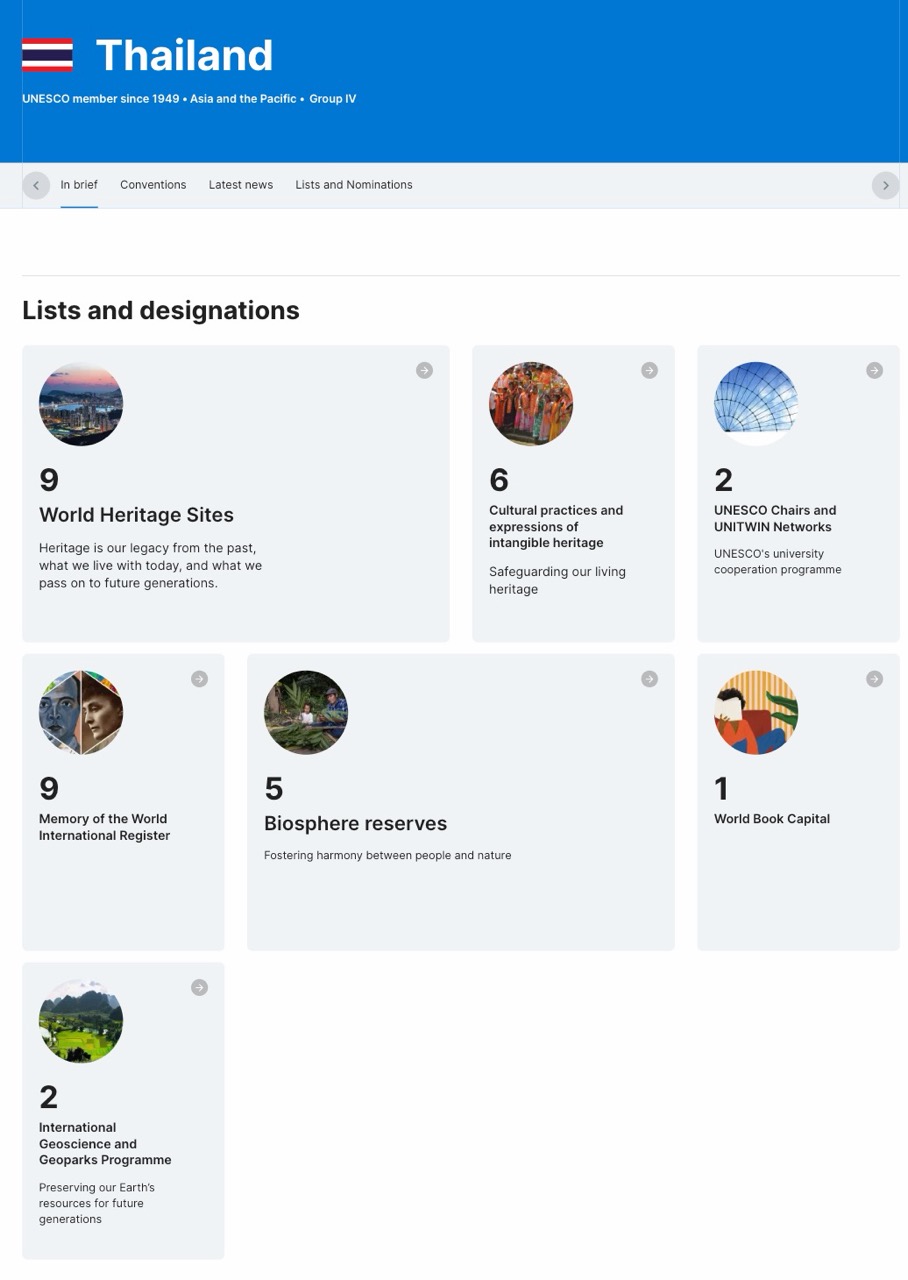Click the reader illustration for World Book Capital
The width and height of the screenshot is (908, 1280).
coord(756,713)
